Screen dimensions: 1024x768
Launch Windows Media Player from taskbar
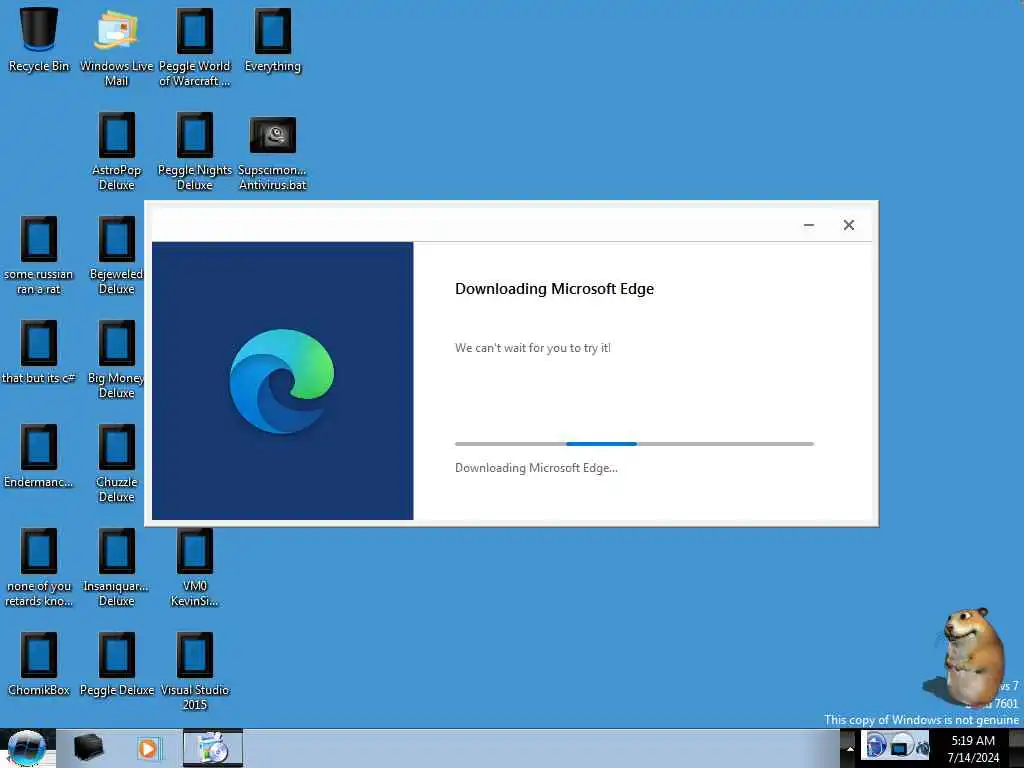pyautogui.click(x=148, y=748)
